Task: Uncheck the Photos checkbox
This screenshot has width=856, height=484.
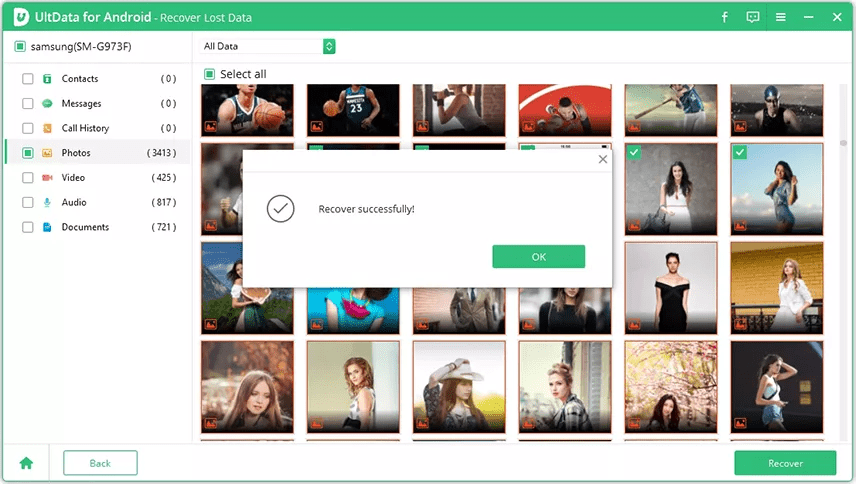Action: [28, 153]
